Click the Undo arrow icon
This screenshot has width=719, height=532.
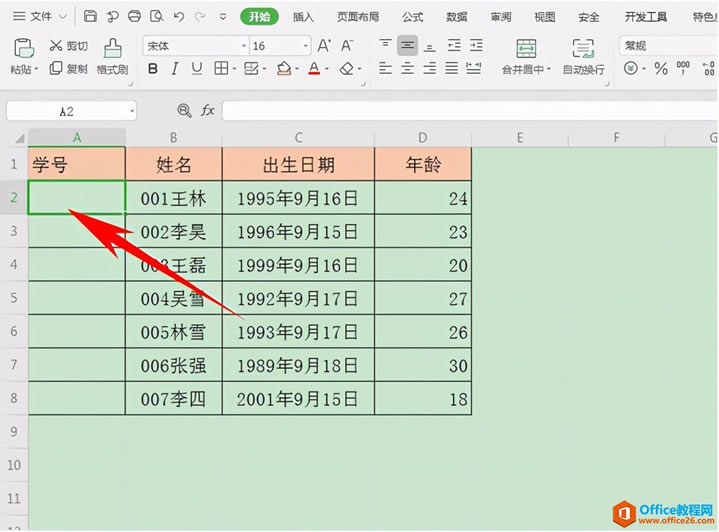(179, 17)
